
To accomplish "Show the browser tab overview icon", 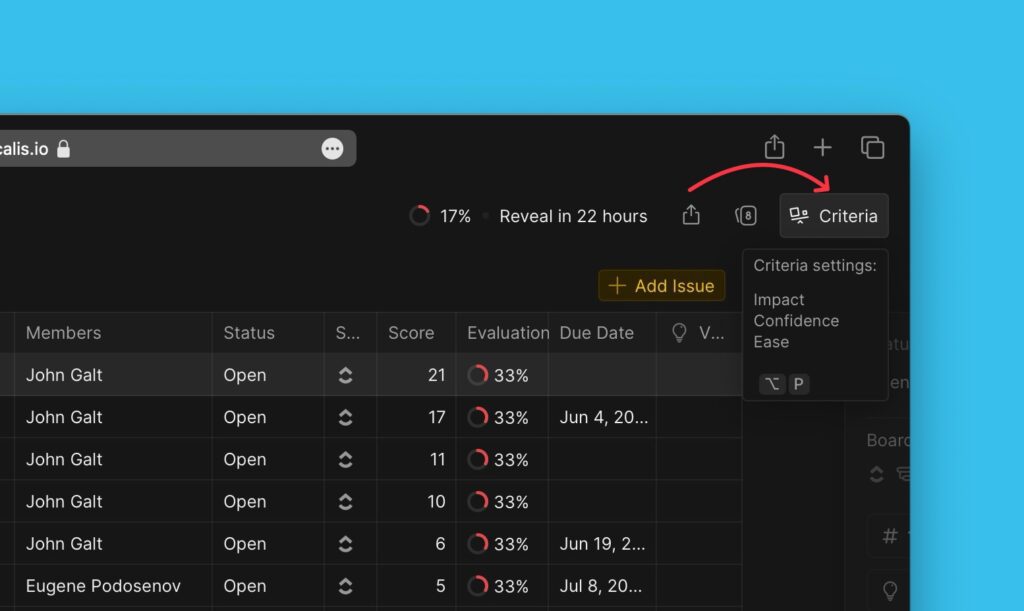I will tap(872, 148).
